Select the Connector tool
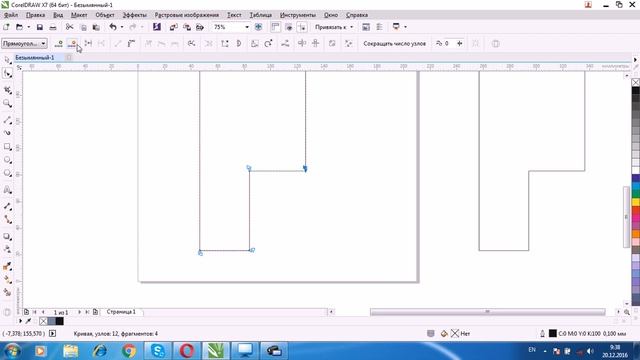640x360 pixels. [7, 220]
